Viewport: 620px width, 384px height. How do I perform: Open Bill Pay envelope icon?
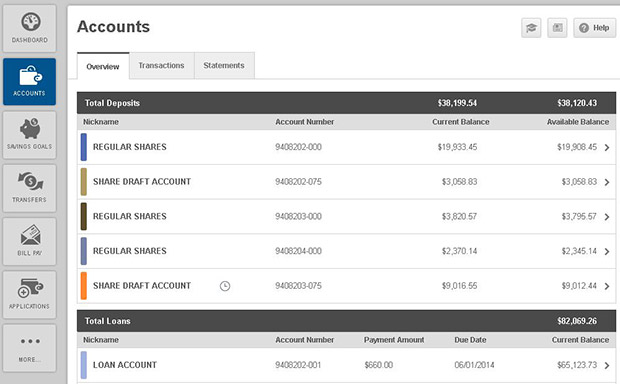30,241
